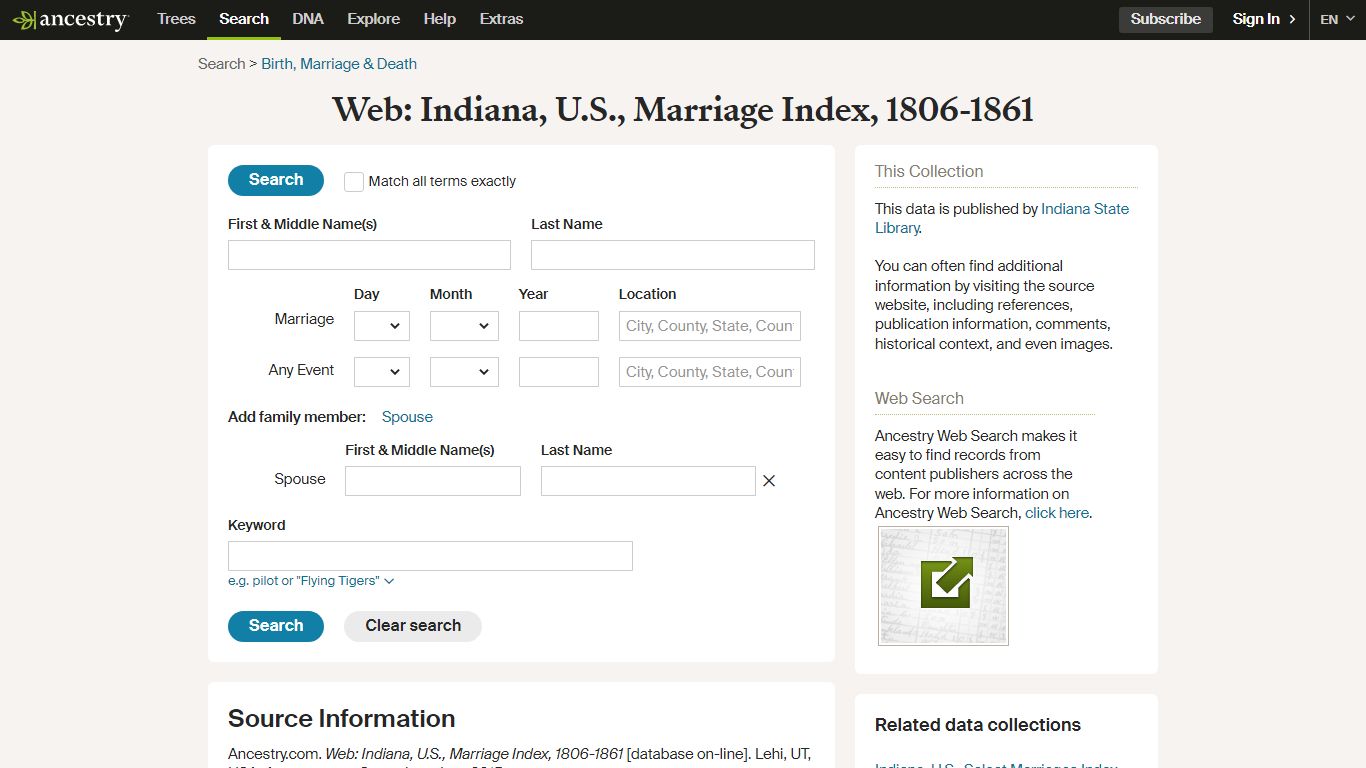Open the Explore menu
Viewport: 1366px width, 768px height.
click(374, 19)
